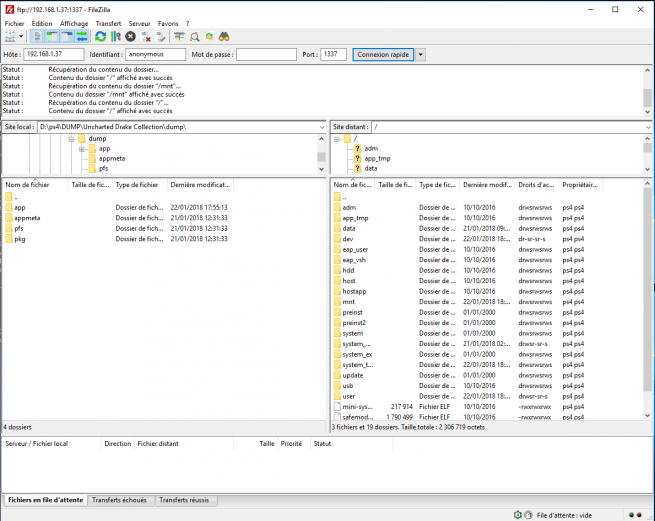Switch to Transferts réussis tab
655x521 pixels.
pos(184,500)
